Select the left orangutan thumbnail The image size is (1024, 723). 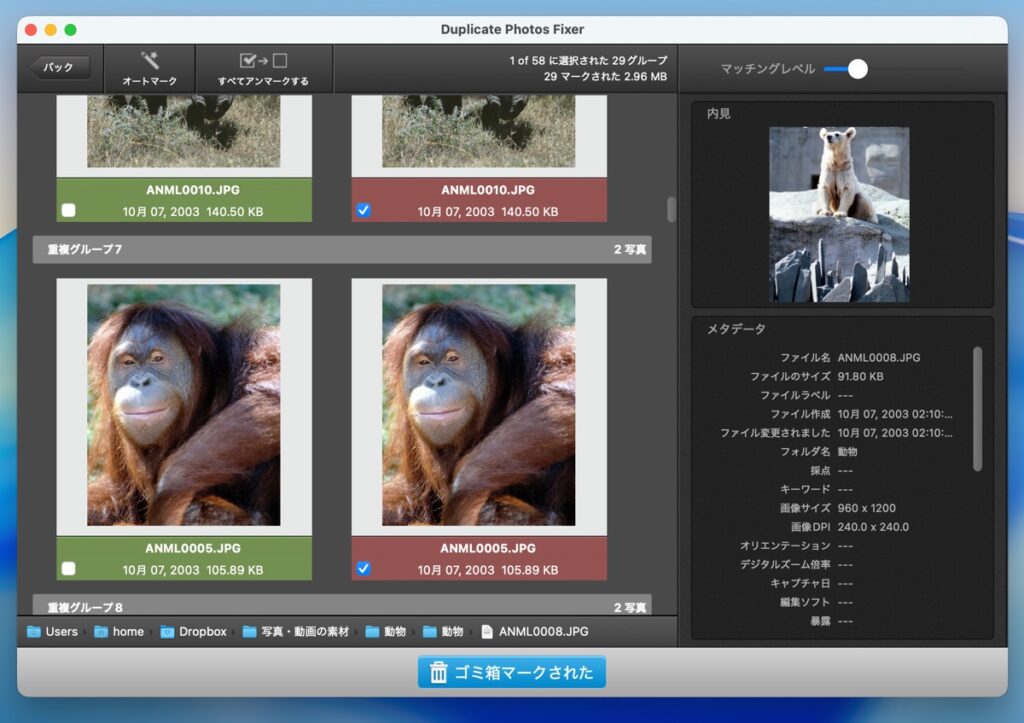point(184,405)
